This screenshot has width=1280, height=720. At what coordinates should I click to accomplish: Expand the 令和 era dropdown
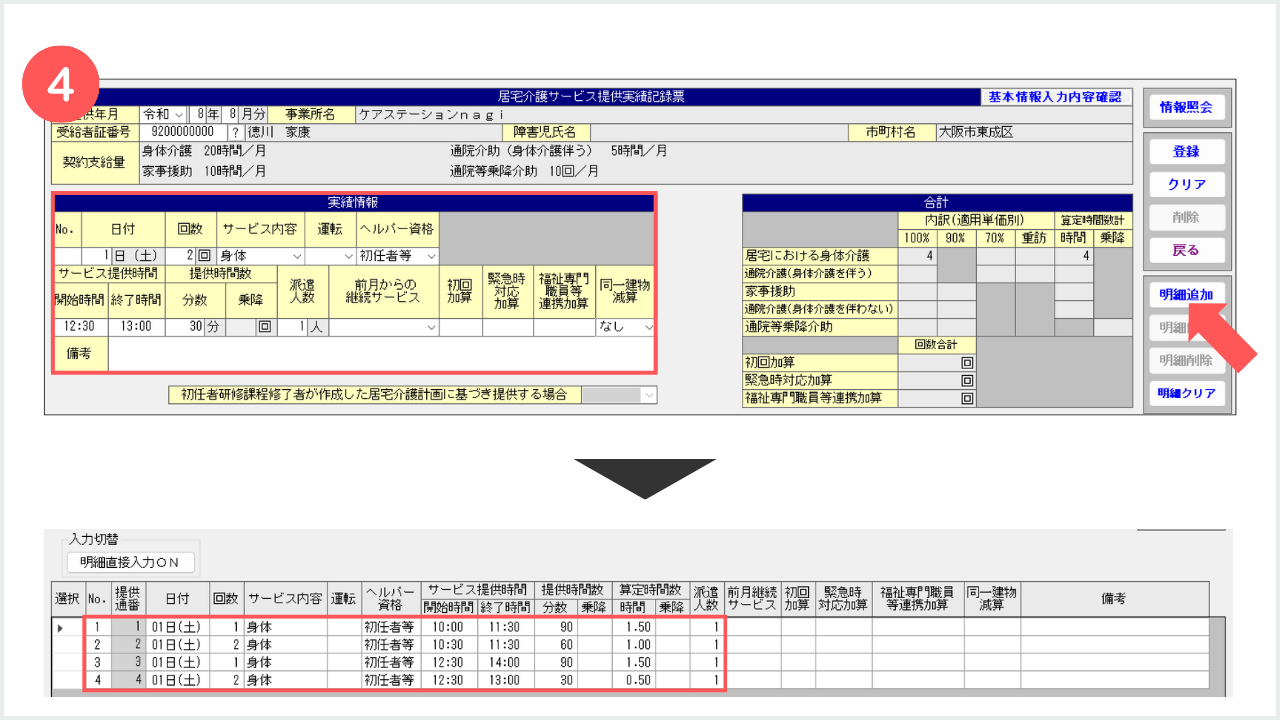pos(164,115)
